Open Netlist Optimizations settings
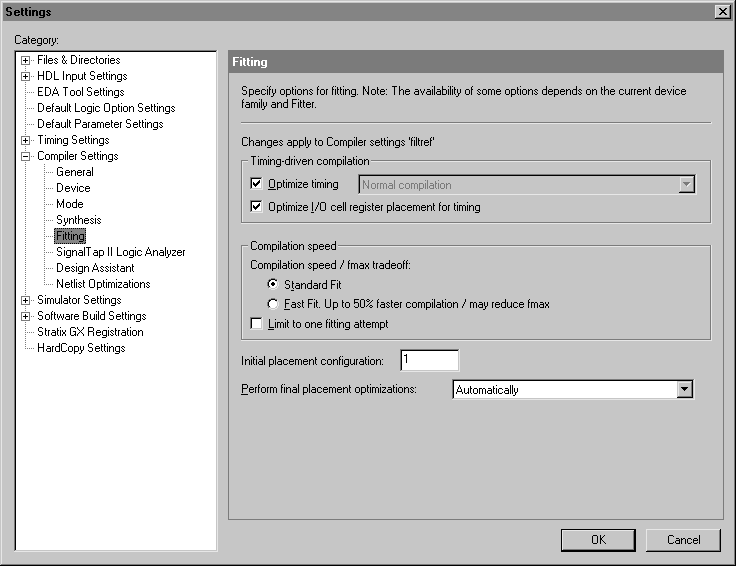 click(x=103, y=284)
